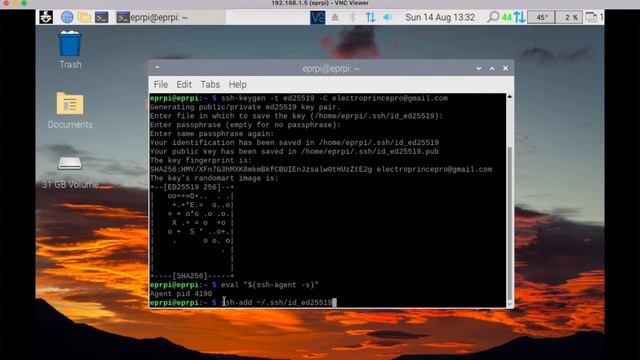Launch the terminal icon in the taskbar

click(x=102, y=17)
